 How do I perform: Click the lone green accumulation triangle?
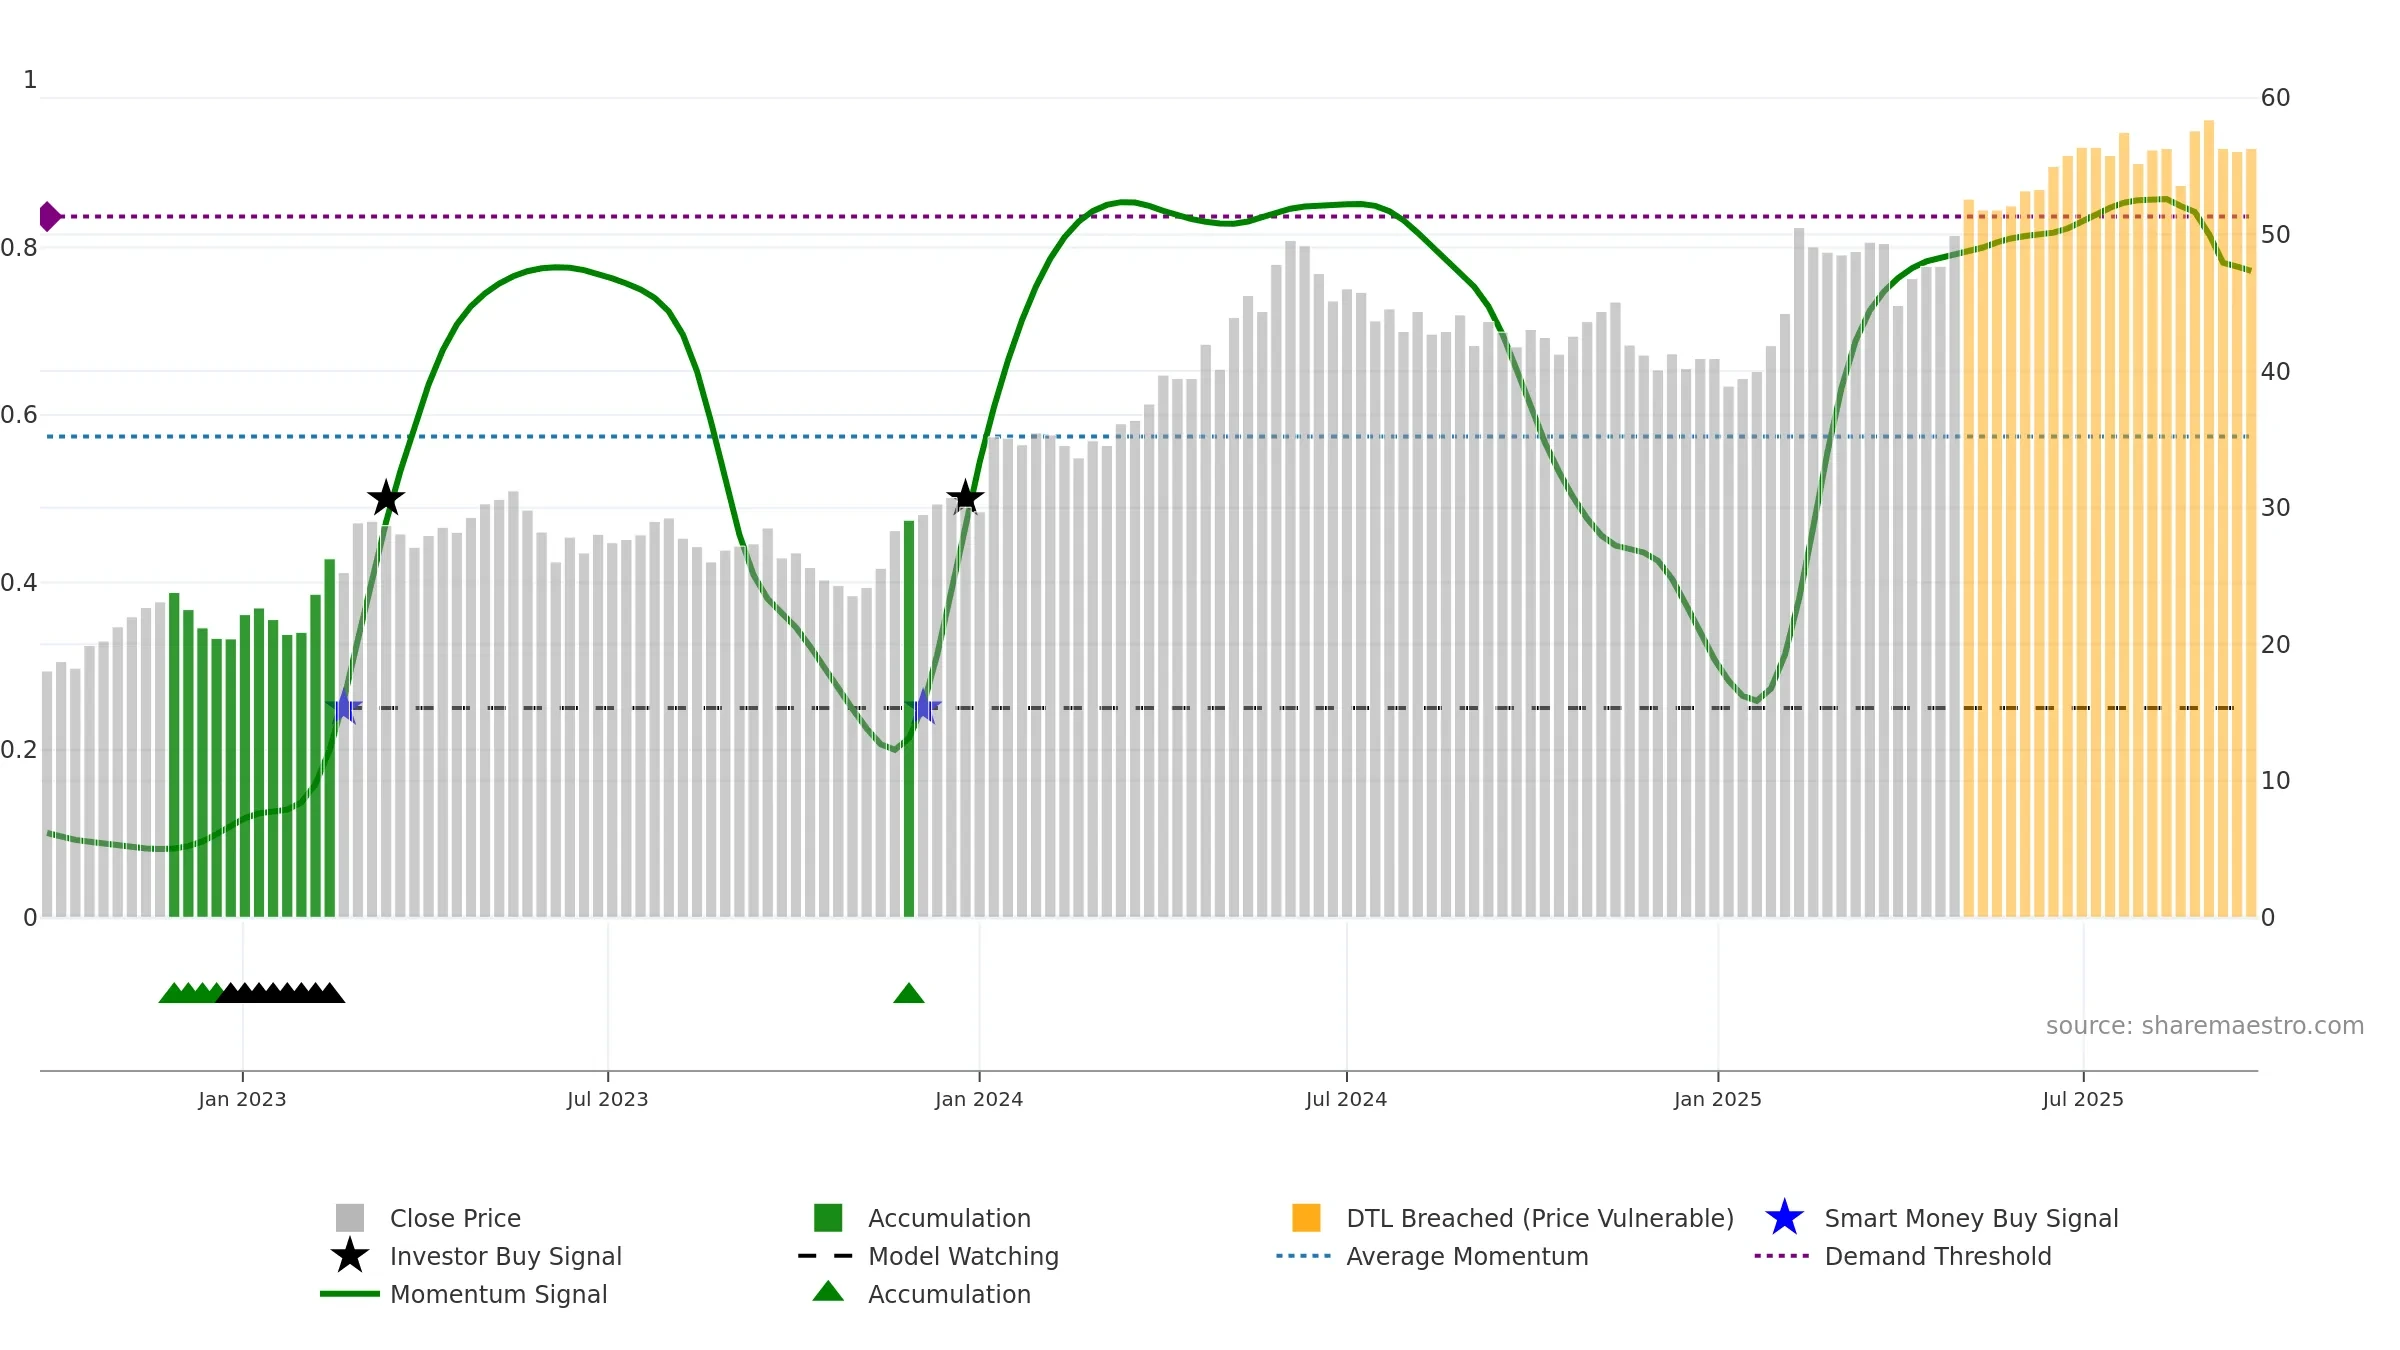coord(908,993)
